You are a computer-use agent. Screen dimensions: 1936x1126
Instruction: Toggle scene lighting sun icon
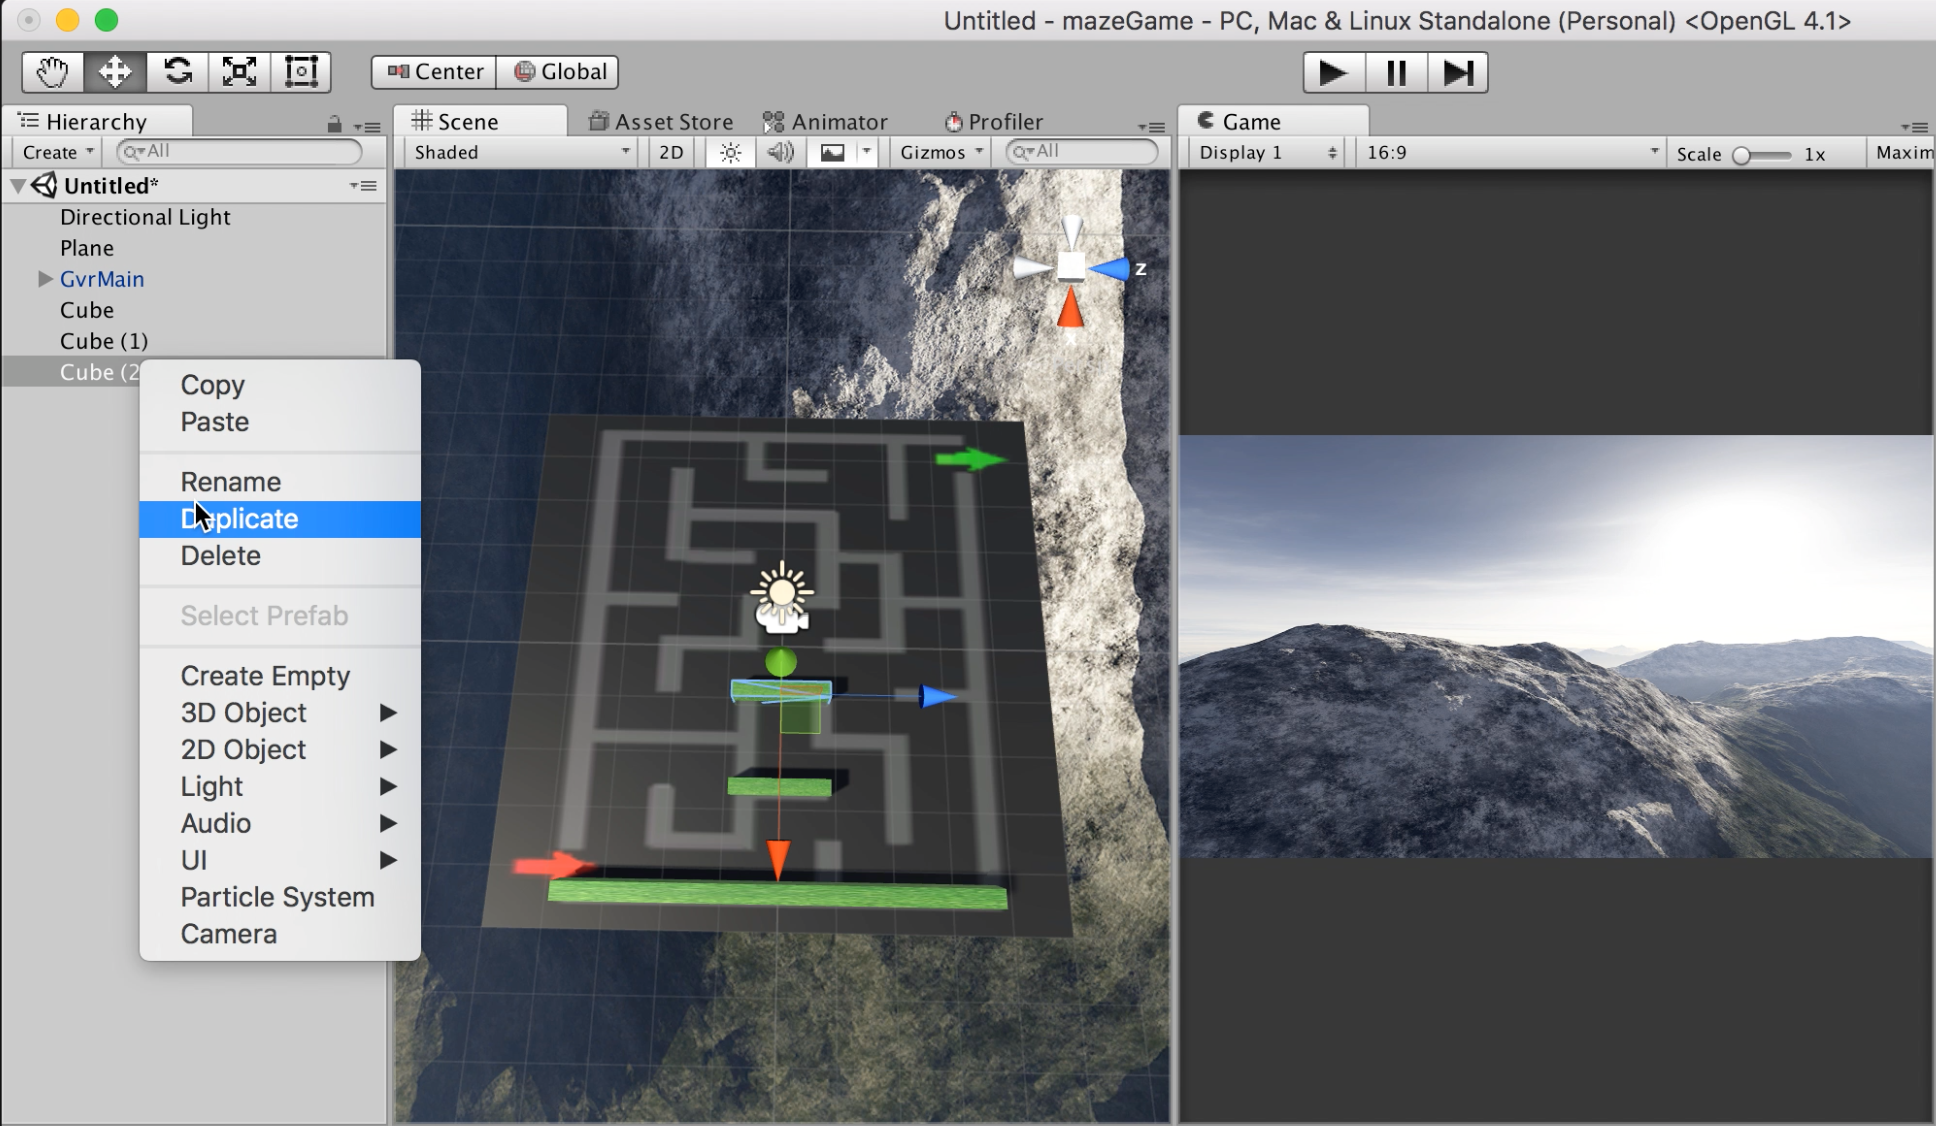(x=730, y=152)
